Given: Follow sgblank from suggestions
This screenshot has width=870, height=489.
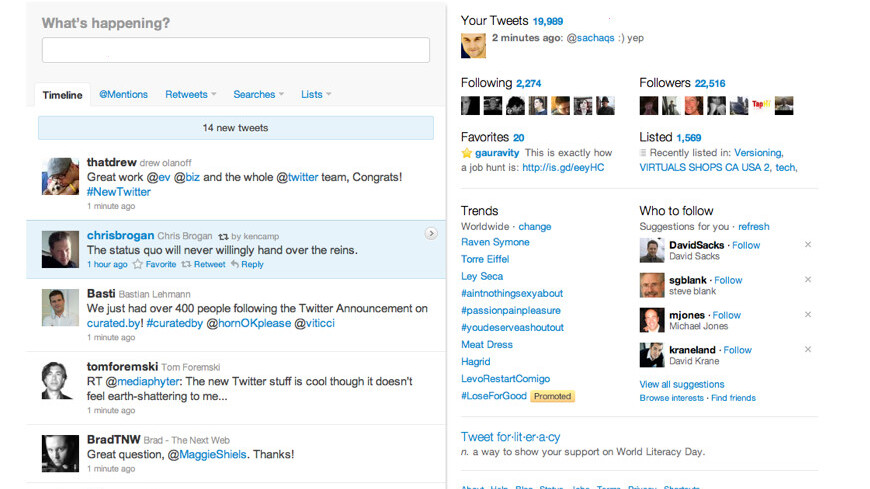Looking at the screenshot, I should (728, 280).
